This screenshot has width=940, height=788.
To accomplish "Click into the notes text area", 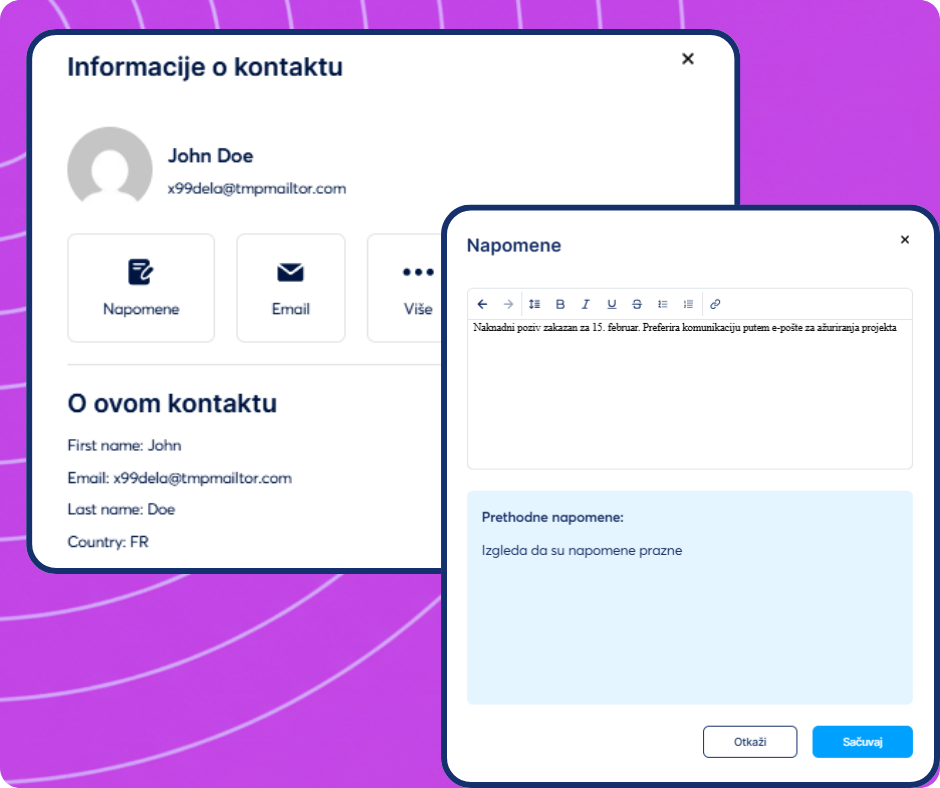I will [x=689, y=394].
